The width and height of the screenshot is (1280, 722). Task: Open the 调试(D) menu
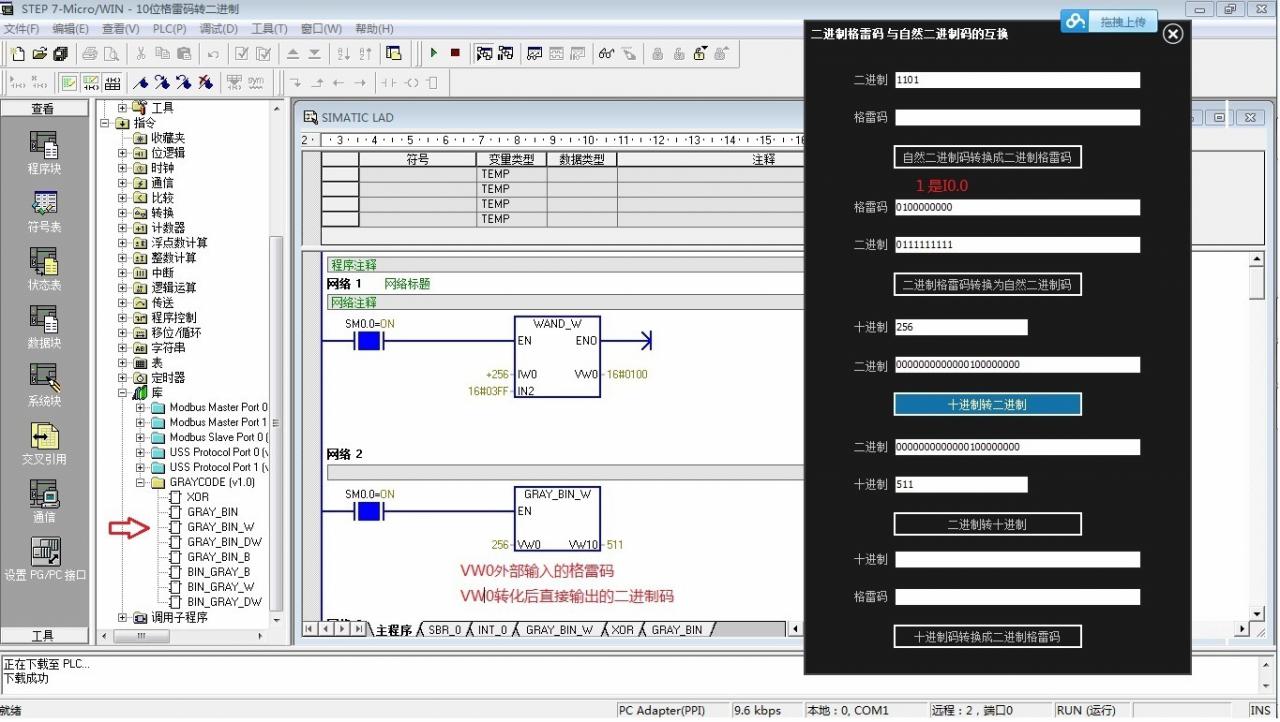tap(218, 29)
